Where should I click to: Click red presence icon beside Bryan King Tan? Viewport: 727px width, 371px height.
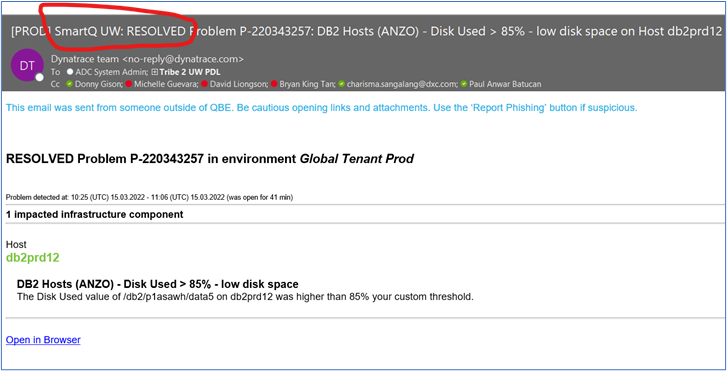click(274, 84)
